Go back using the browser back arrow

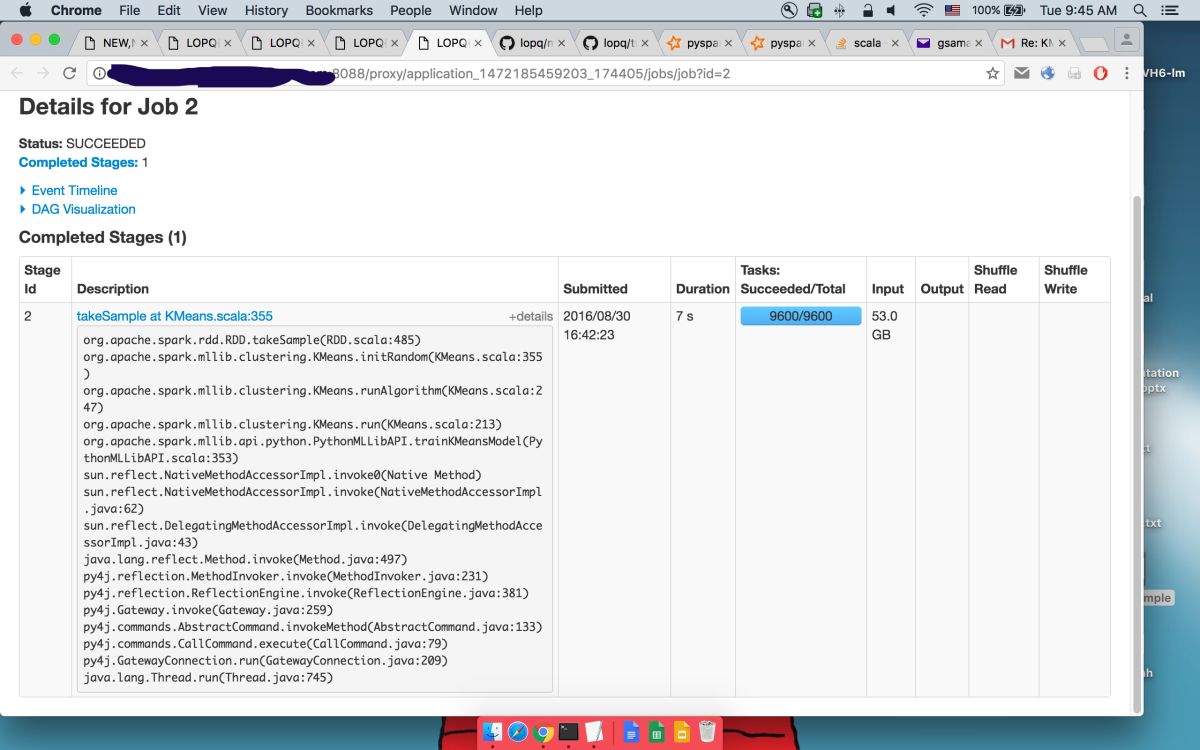18,73
